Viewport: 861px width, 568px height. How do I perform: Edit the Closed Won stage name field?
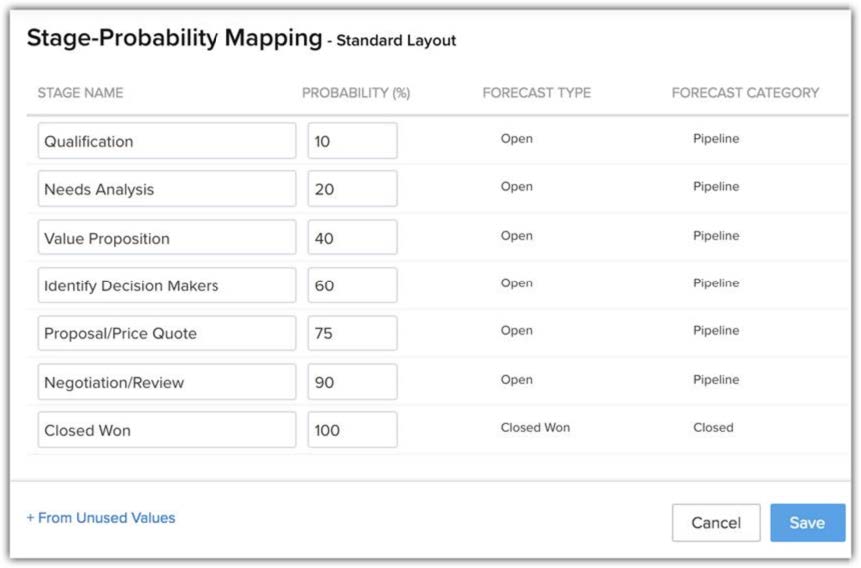pyautogui.click(x=167, y=430)
